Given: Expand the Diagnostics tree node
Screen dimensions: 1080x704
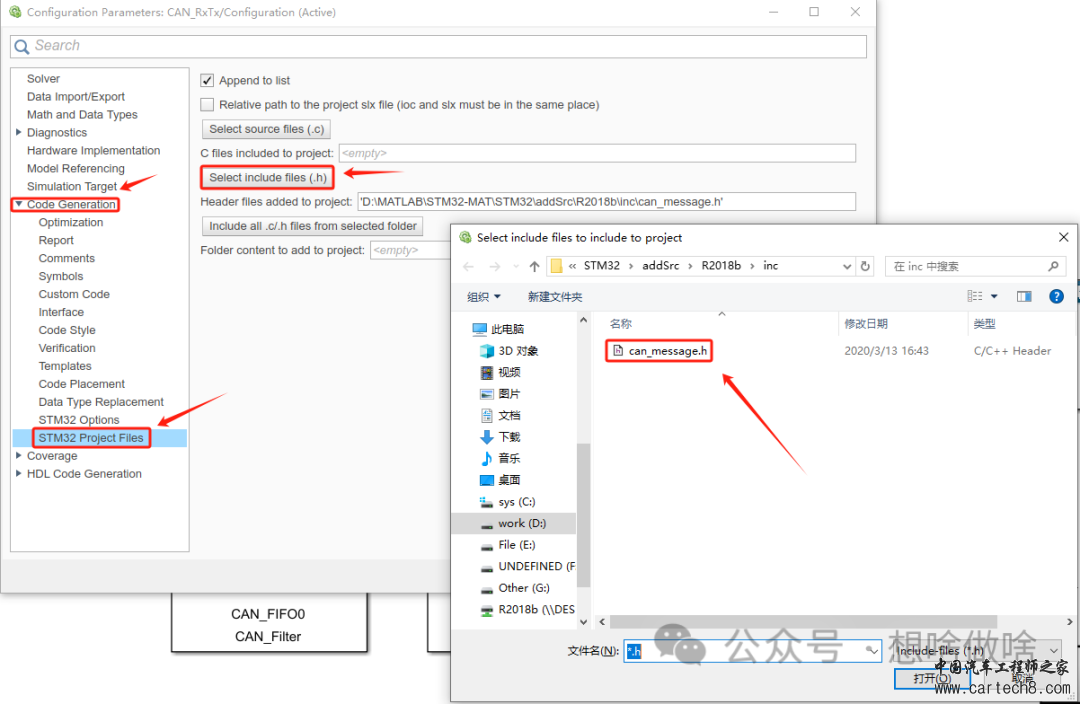Looking at the screenshot, I should [19, 133].
